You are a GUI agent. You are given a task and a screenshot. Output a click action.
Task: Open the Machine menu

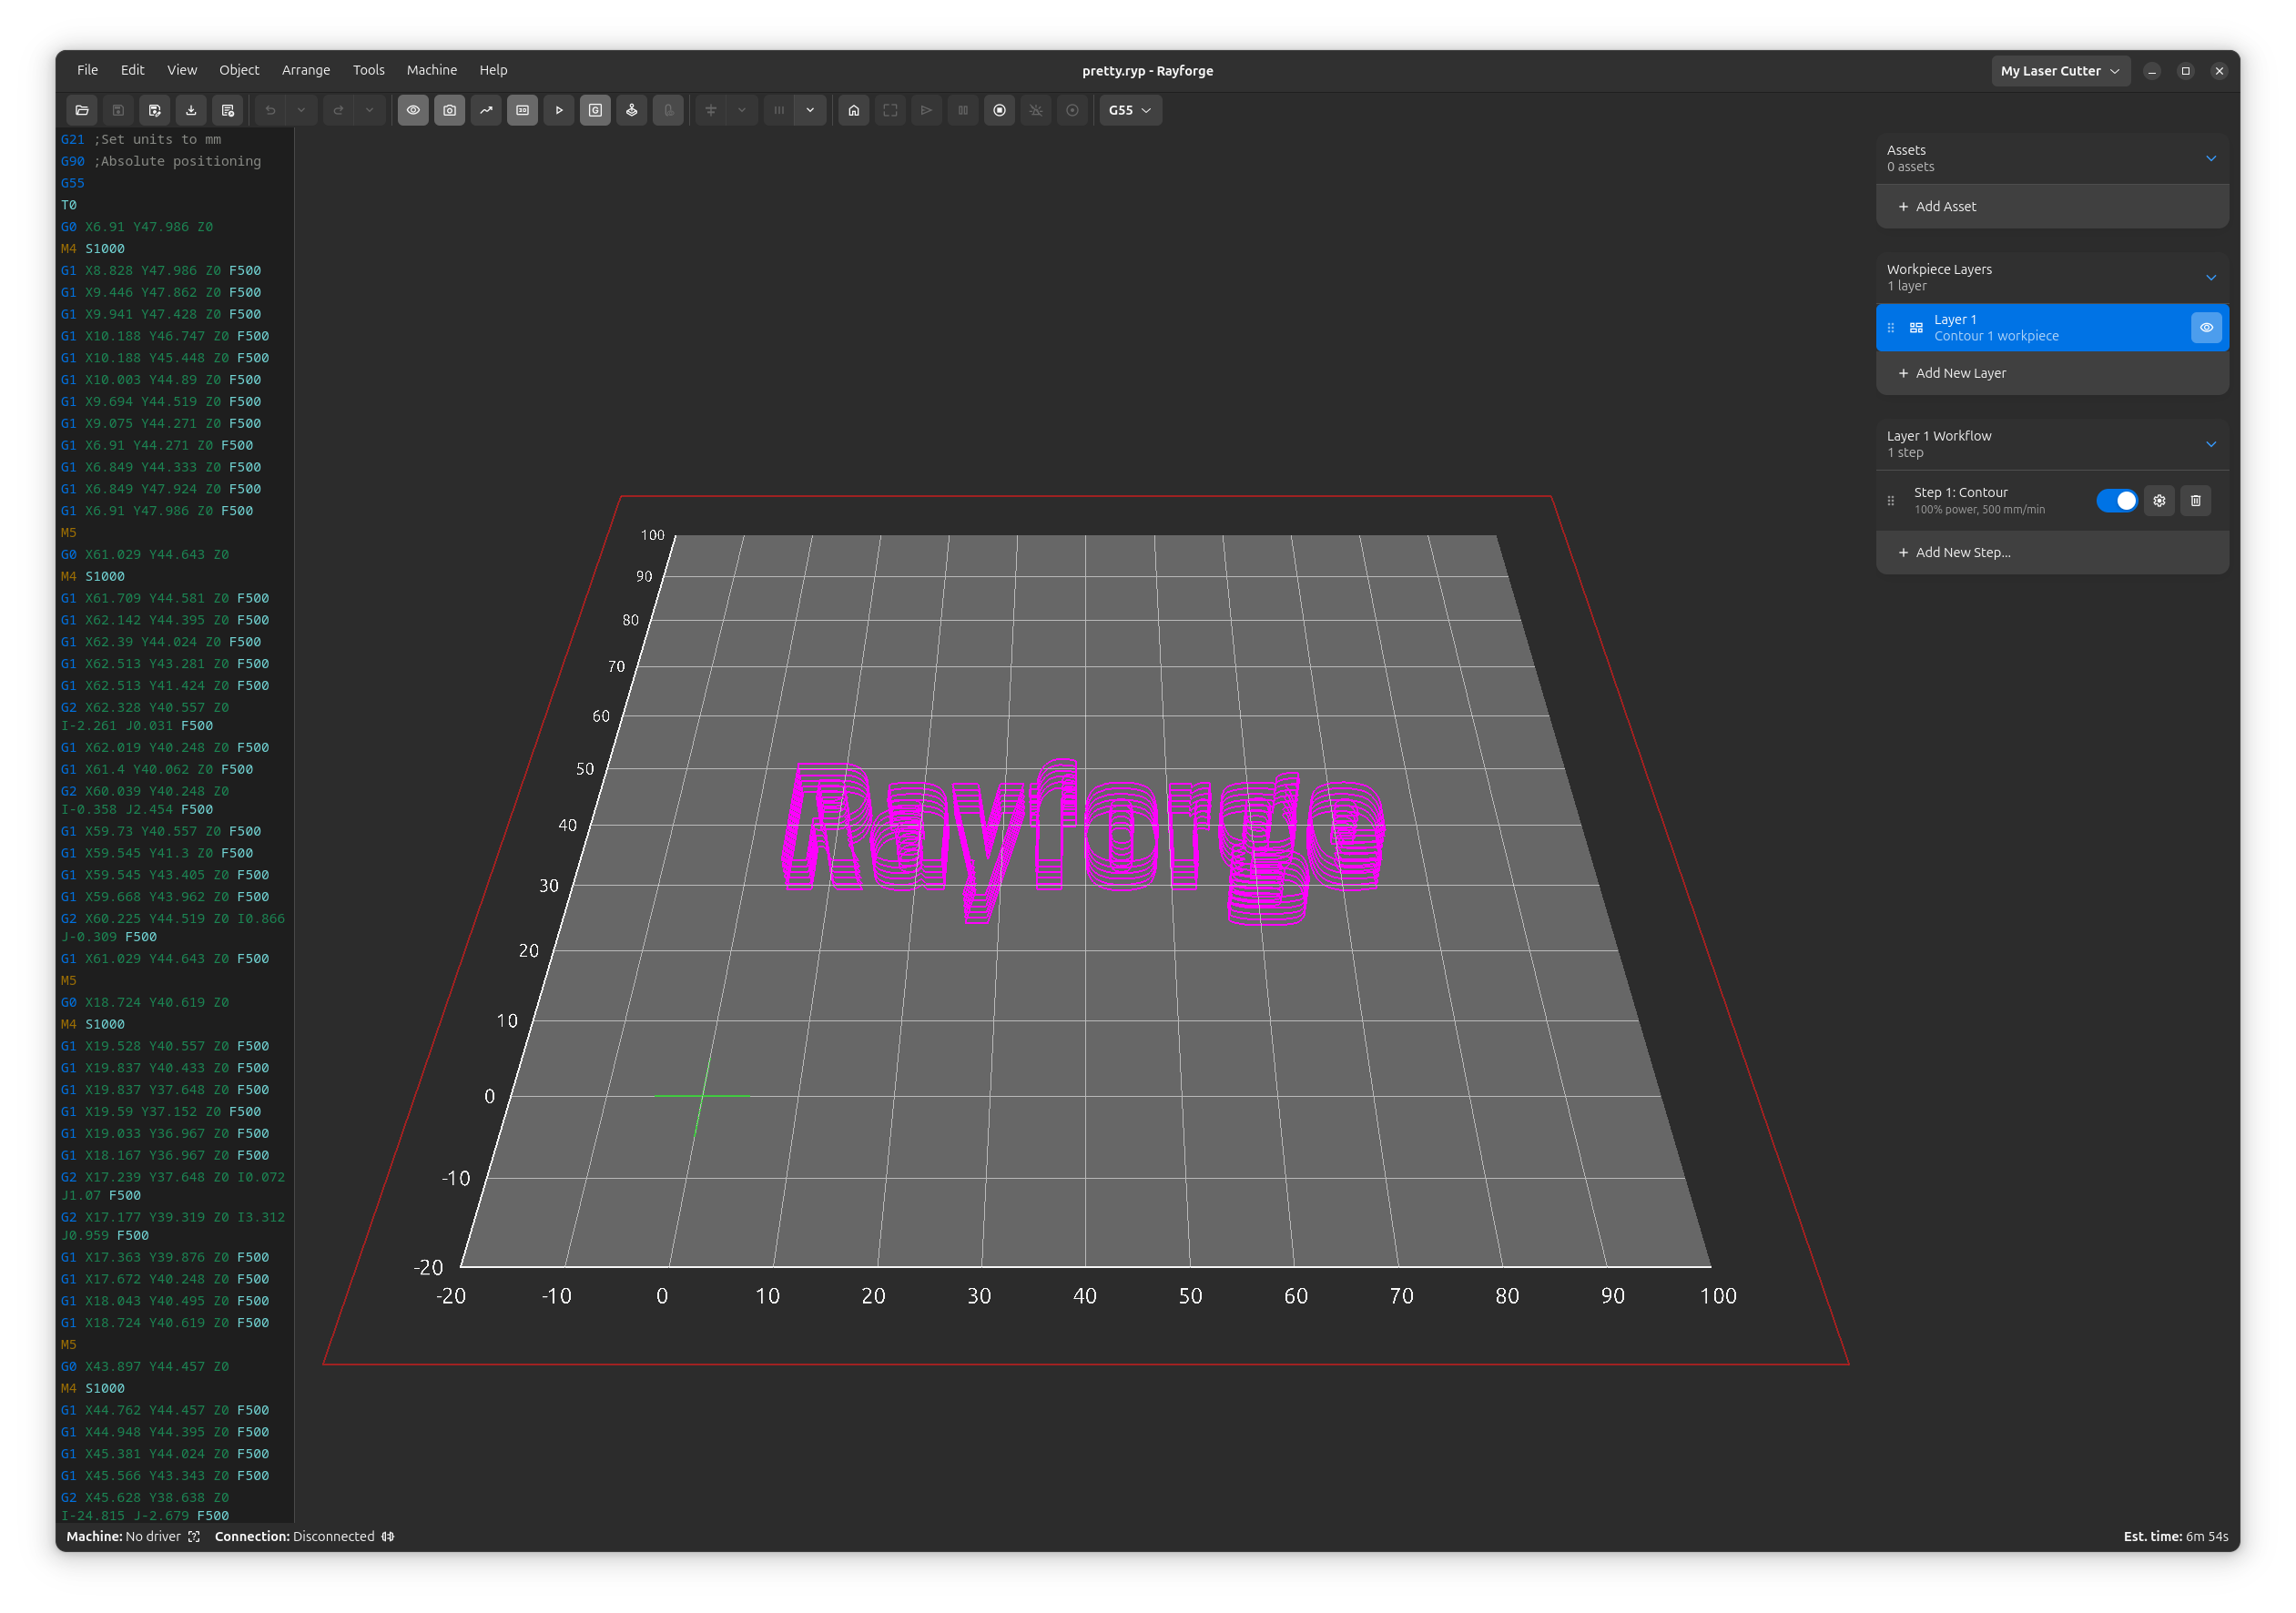click(x=431, y=70)
